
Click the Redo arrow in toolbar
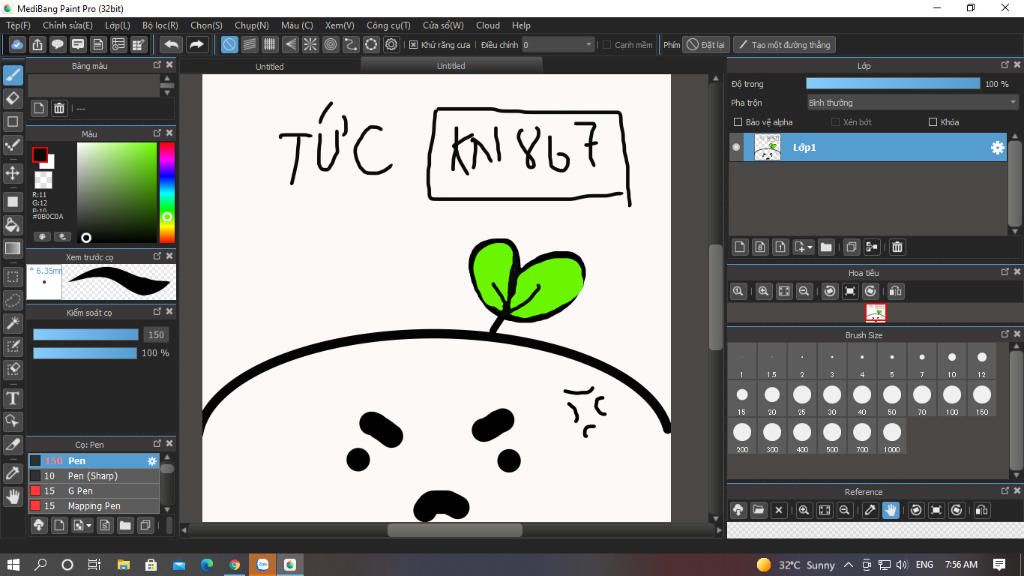click(196, 44)
